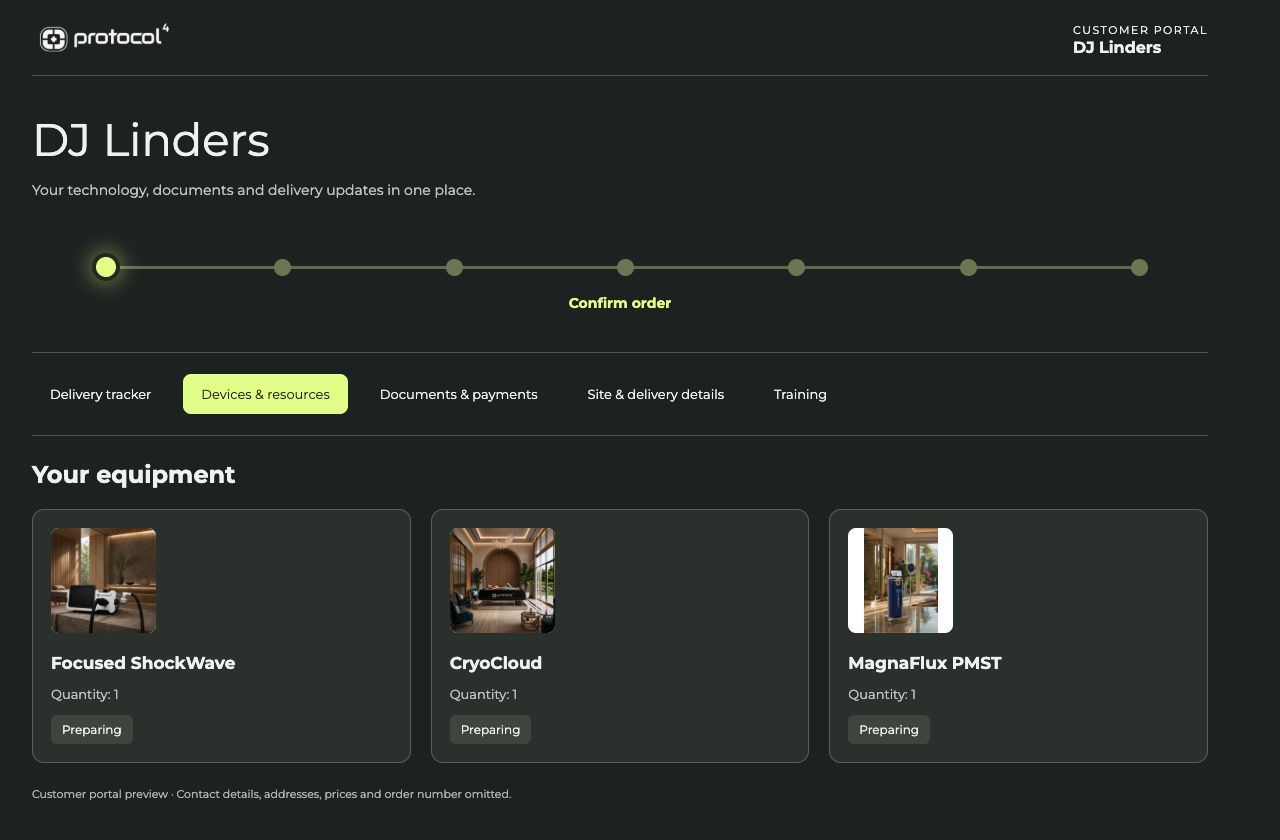Open the Focused ShockWave device image
1280x840 pixels.
point(103,580)
